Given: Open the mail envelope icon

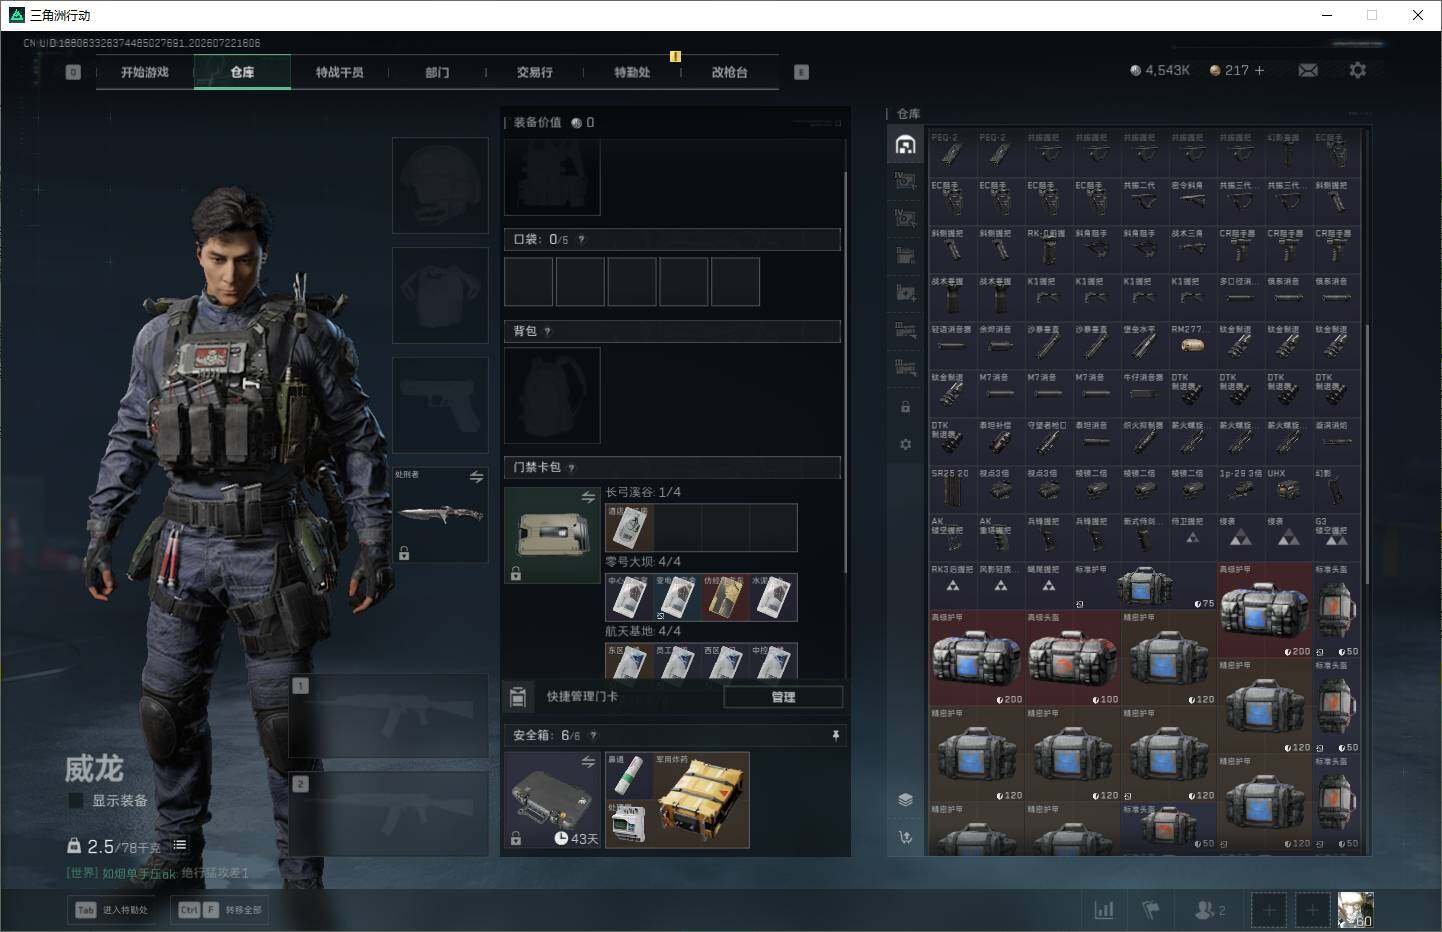Looking at the screenshot, I should (1308, 70).
